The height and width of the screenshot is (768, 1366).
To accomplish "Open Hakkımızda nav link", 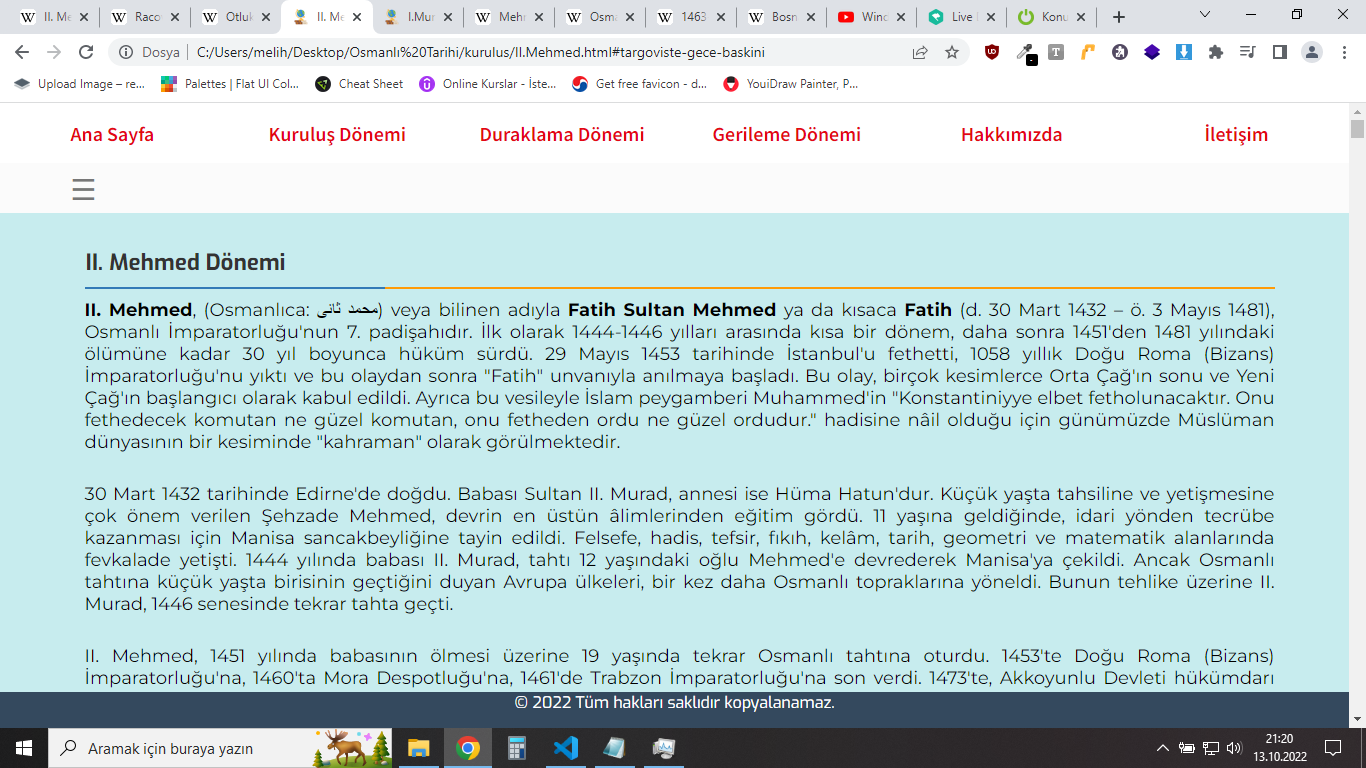I will (x=1011, y=135).
